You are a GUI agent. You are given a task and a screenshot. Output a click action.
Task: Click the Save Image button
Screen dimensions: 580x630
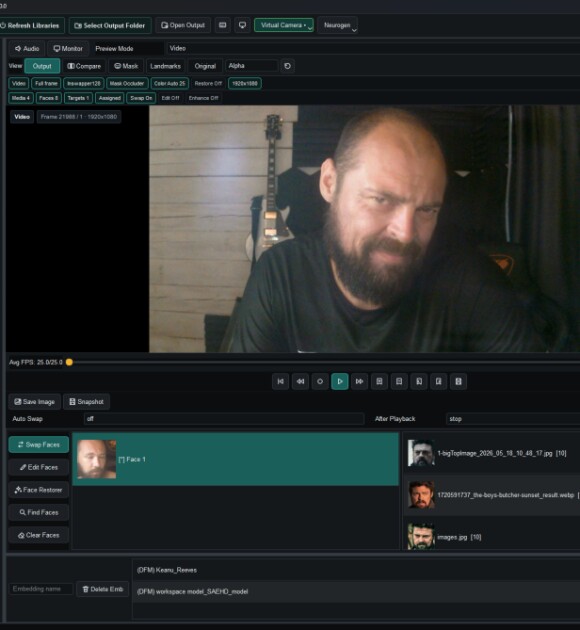(x=35, y=402)
